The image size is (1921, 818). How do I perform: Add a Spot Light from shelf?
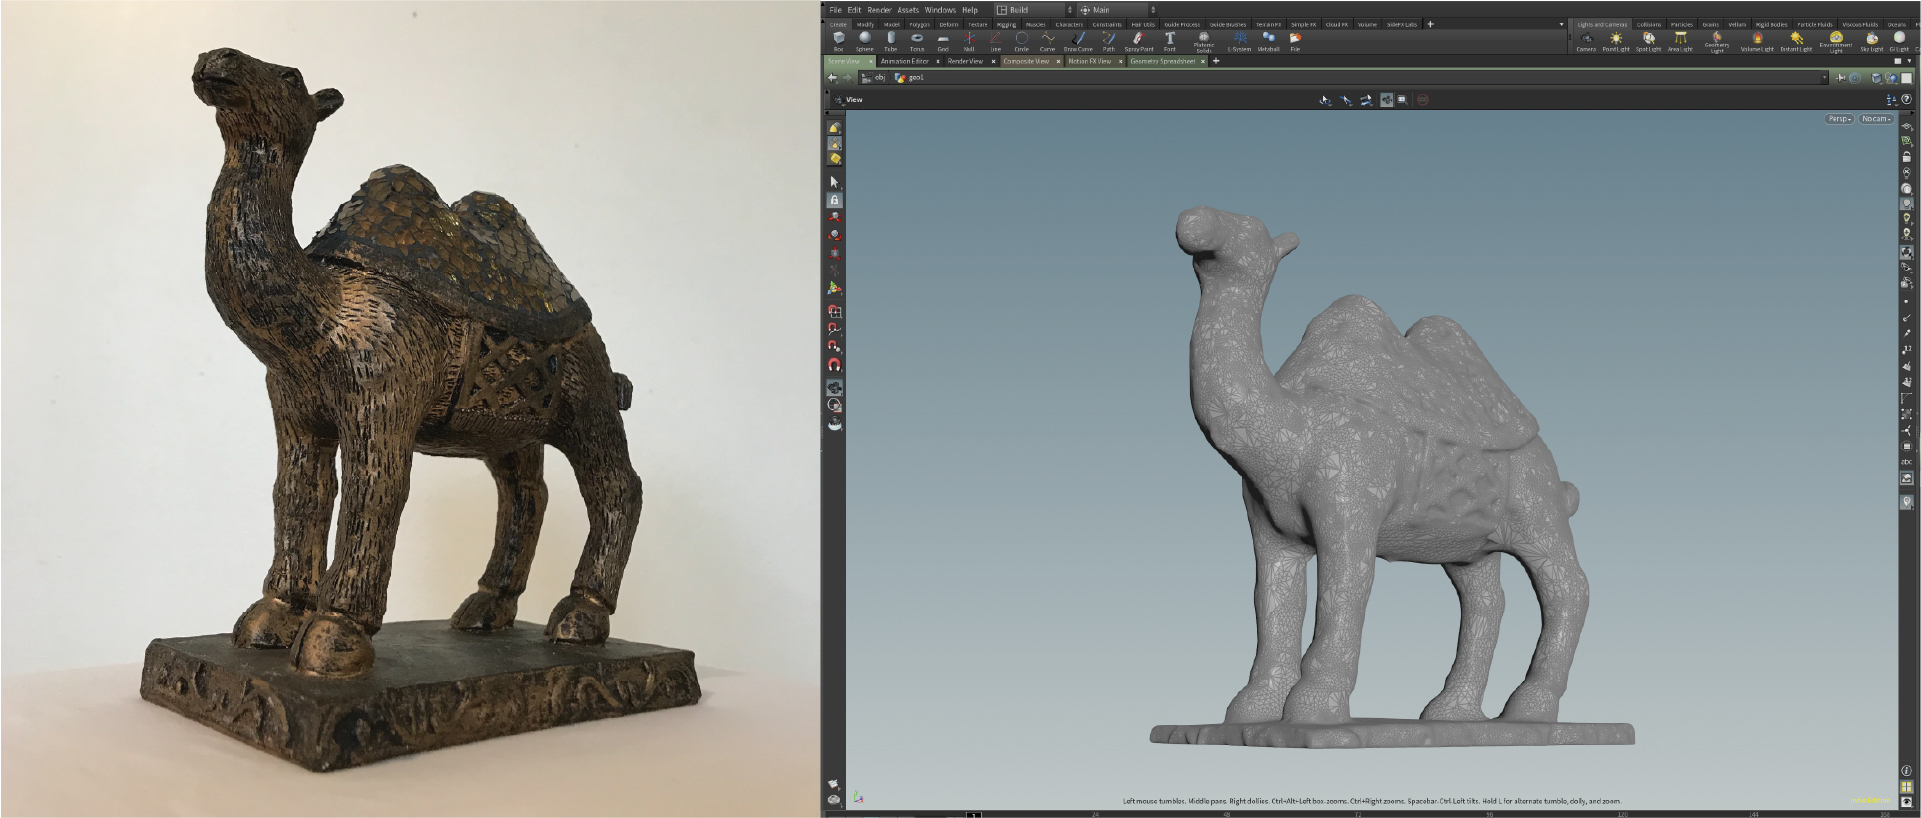[1648, 40]
